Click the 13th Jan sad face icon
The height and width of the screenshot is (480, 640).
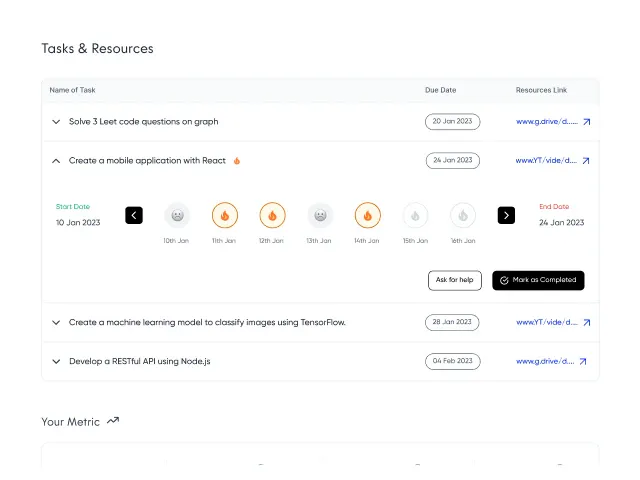pyautogui.click(x=320, y=215)
